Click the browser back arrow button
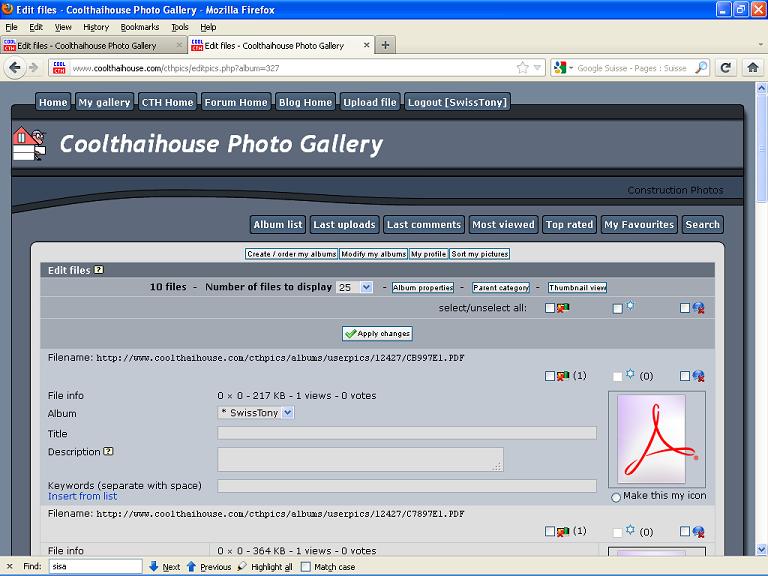Image resolution: width=768 pixels, height=576 pixels. (x=14, y=67)
